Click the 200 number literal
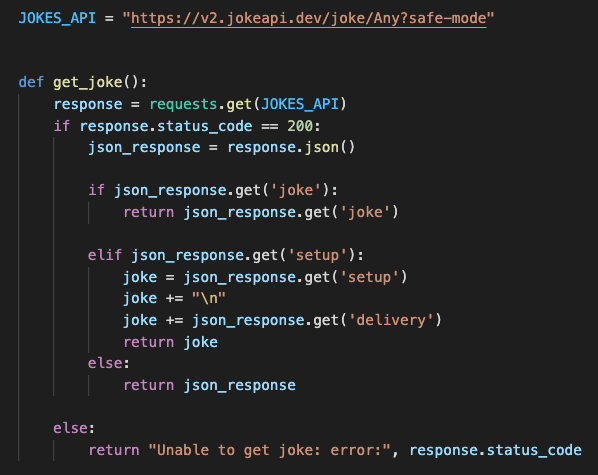The height and width of the screenshot is (475, 598). pyautogui.click(x=300, y=126)
